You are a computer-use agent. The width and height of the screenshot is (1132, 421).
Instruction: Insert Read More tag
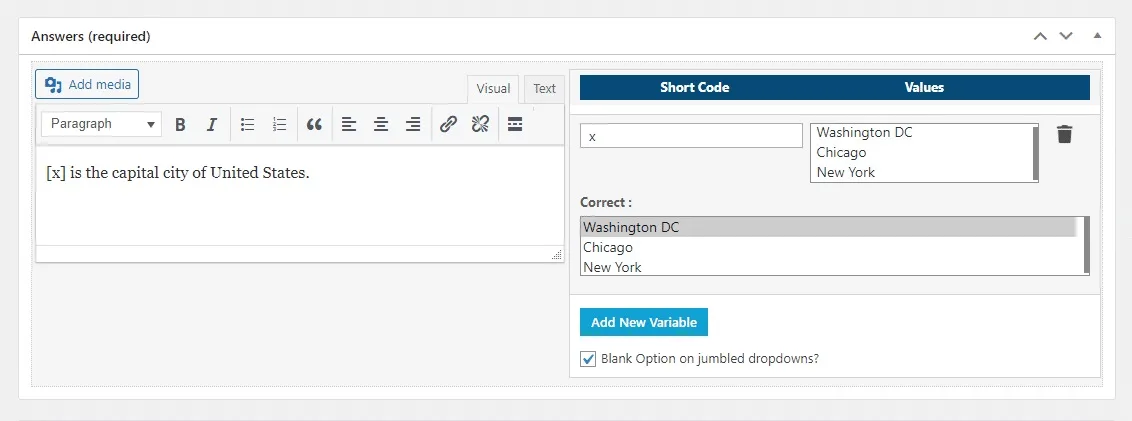[515, 125]
